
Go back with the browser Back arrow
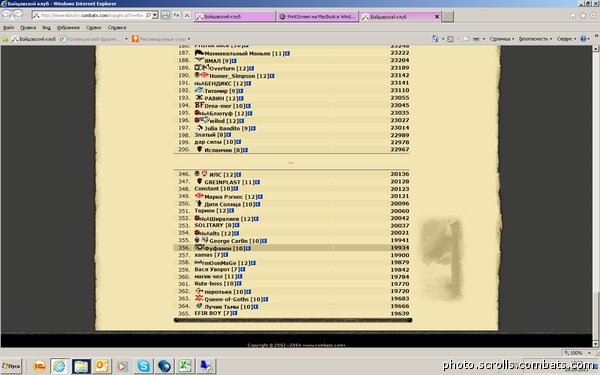coord(7,15)
